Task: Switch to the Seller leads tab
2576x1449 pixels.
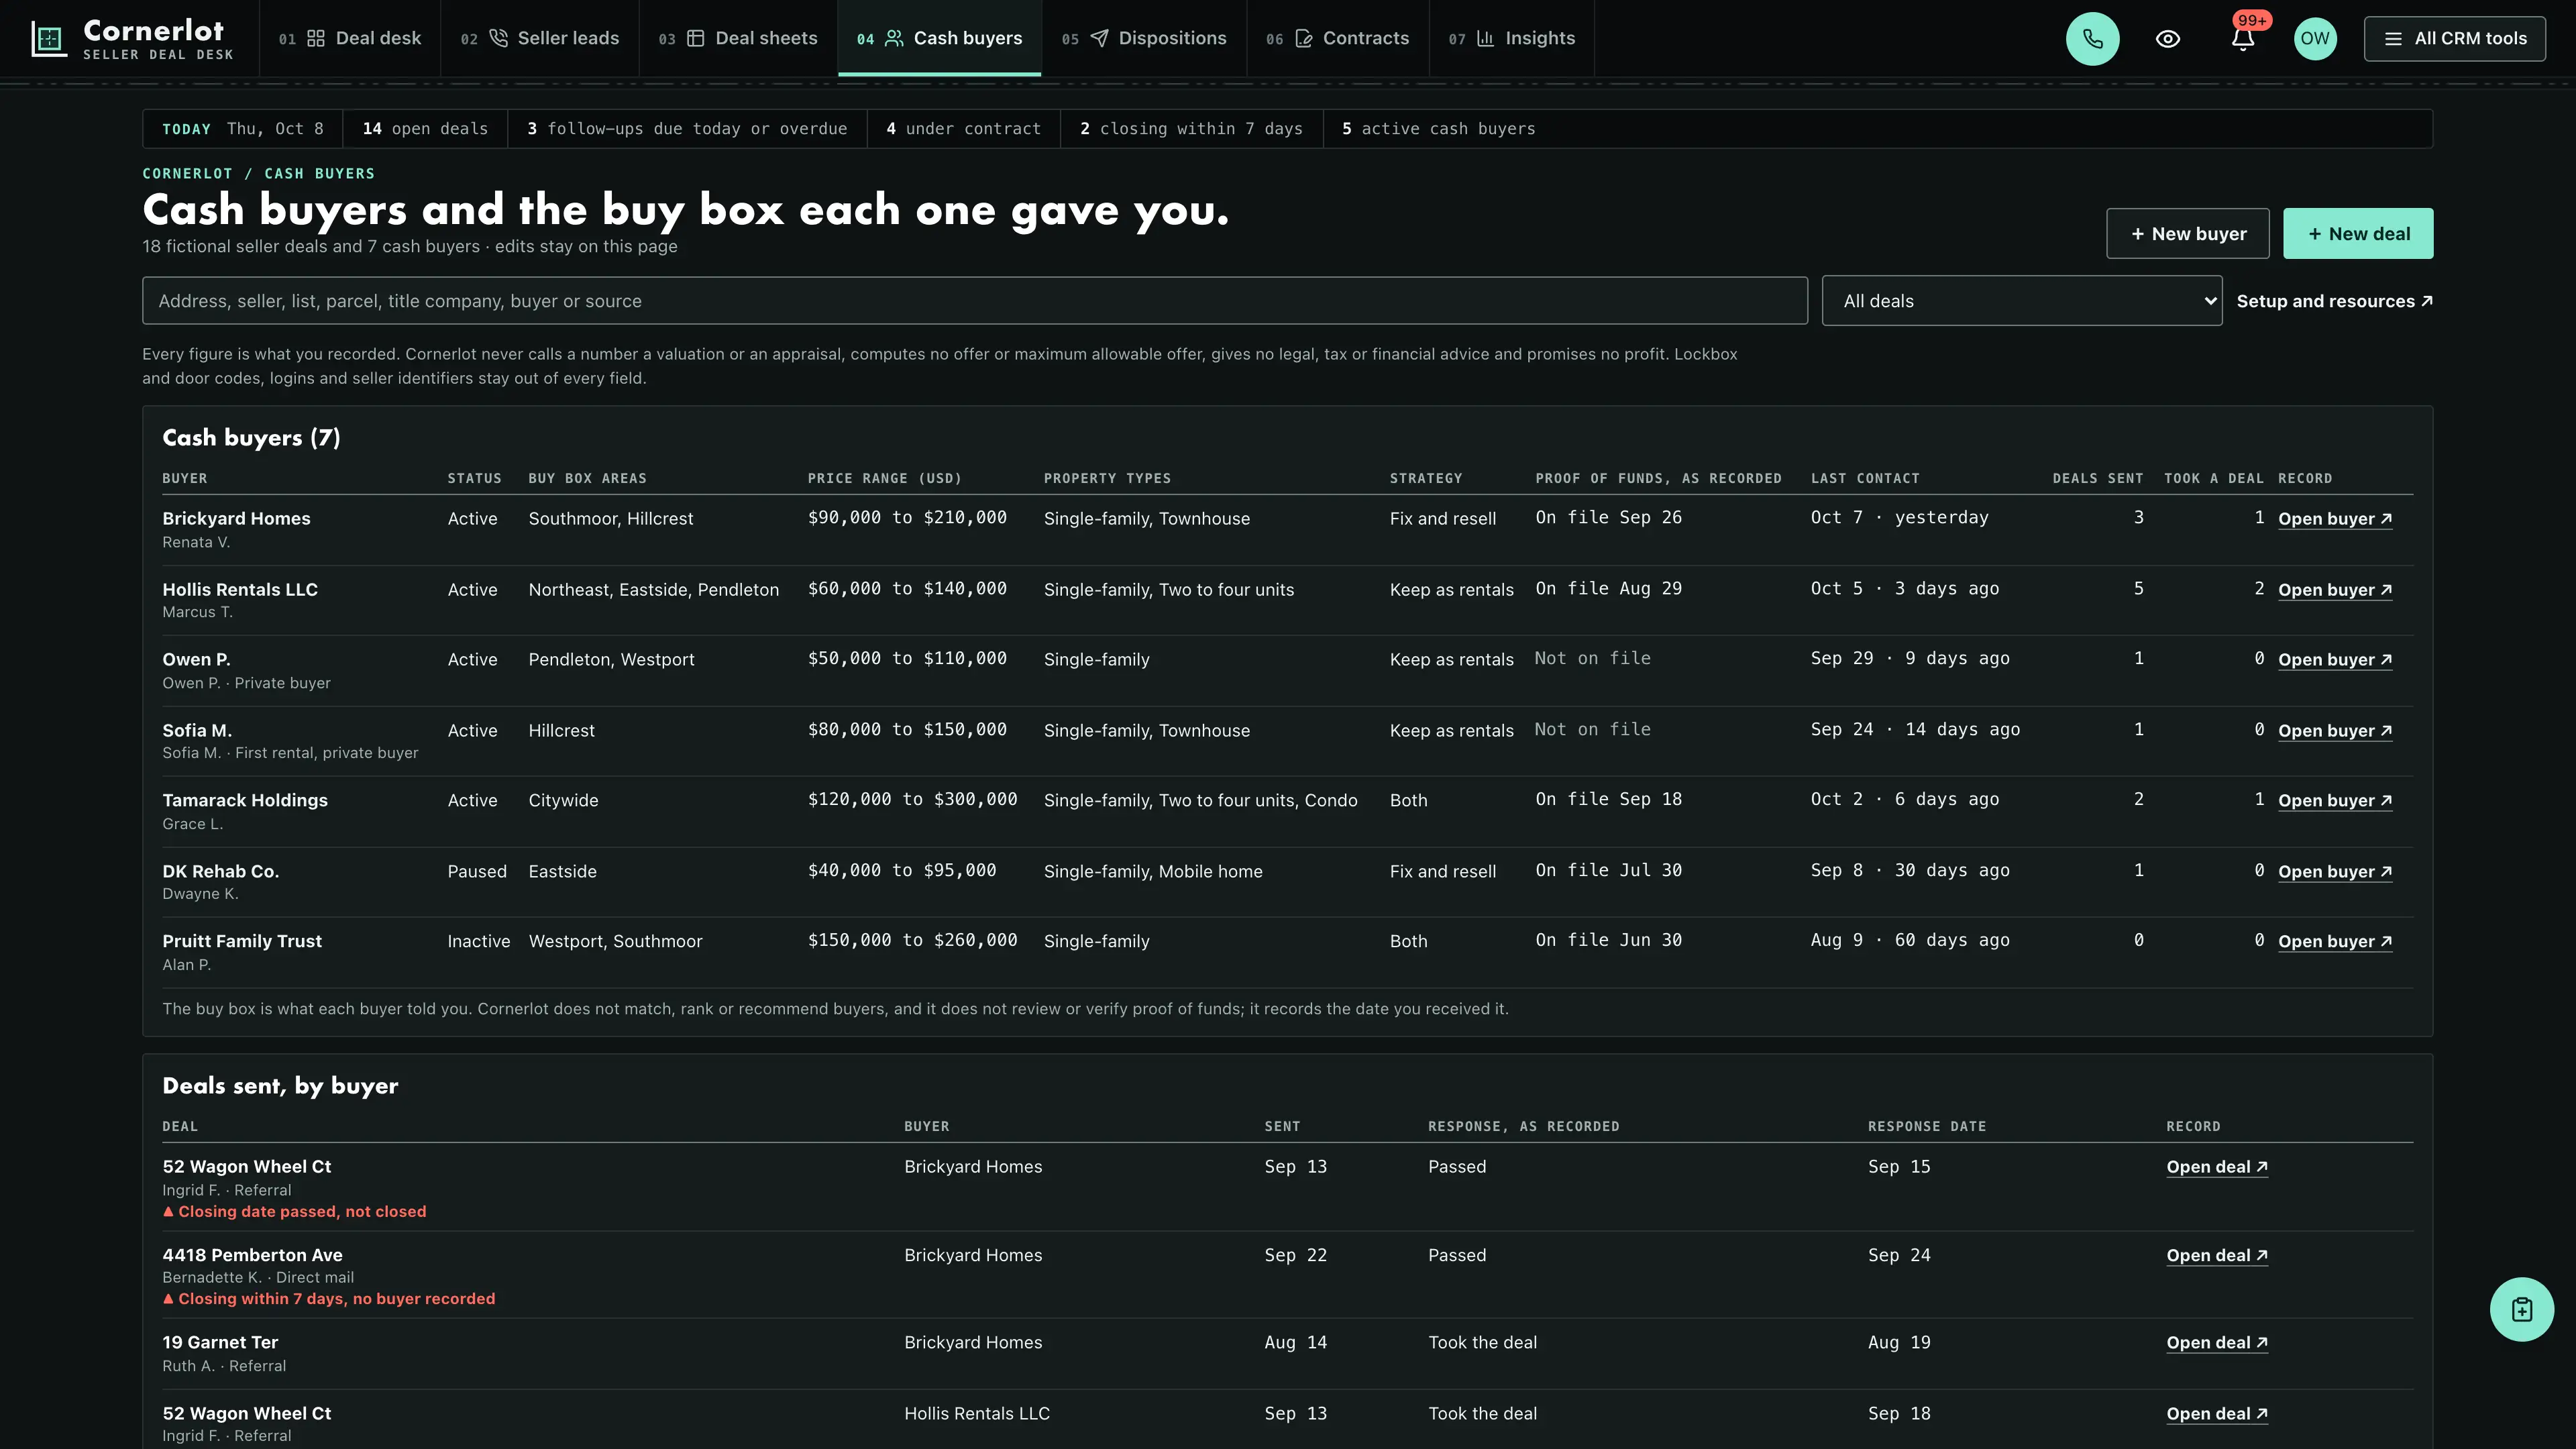Action: point(540,38)
